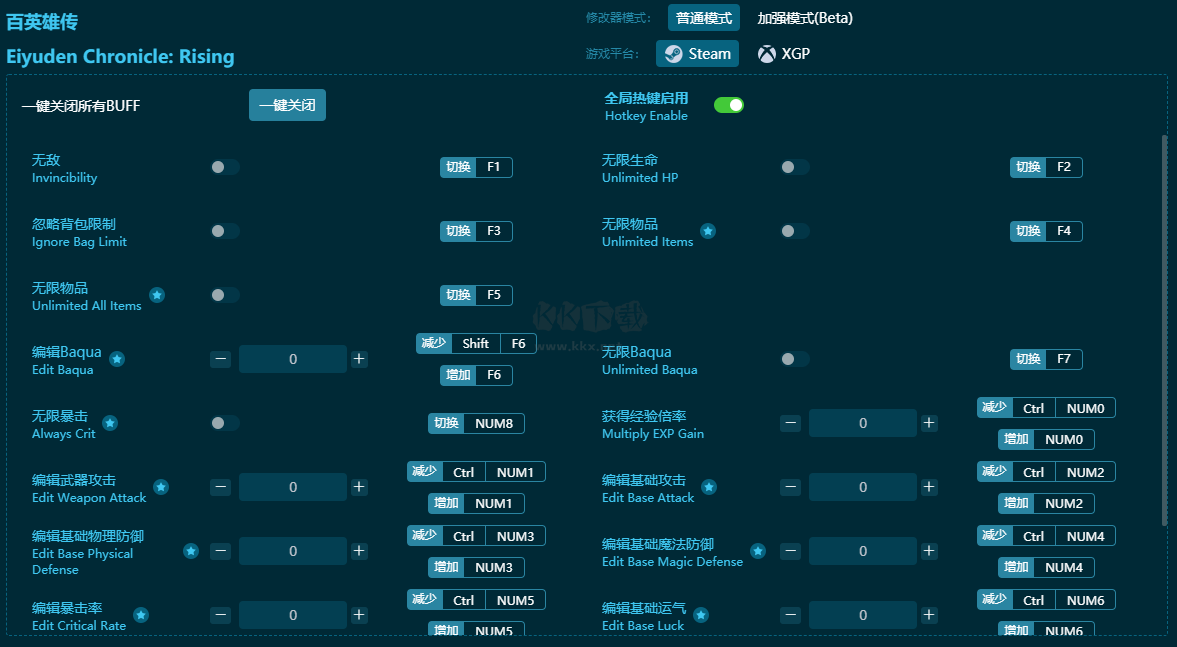Click the star beside Edit Weapon Attack
The height and width of the screenshot is (647, 1177).
[x=161, y=487]
